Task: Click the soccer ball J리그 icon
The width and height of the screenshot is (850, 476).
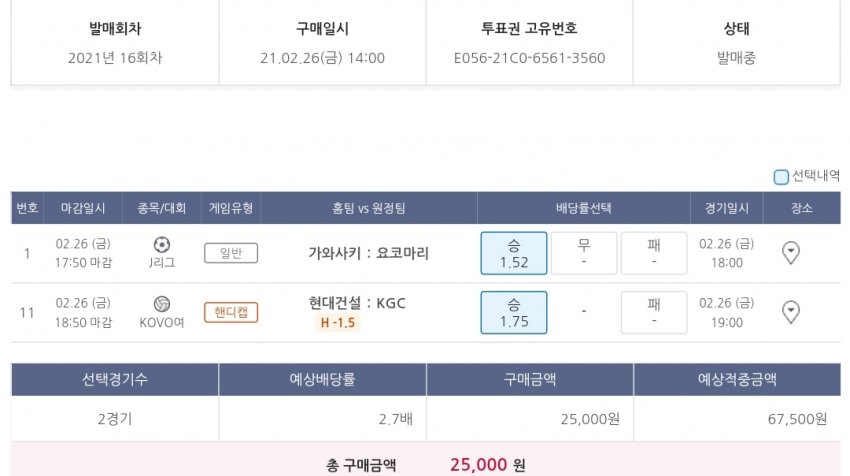Action: click(x=162, y=244)
